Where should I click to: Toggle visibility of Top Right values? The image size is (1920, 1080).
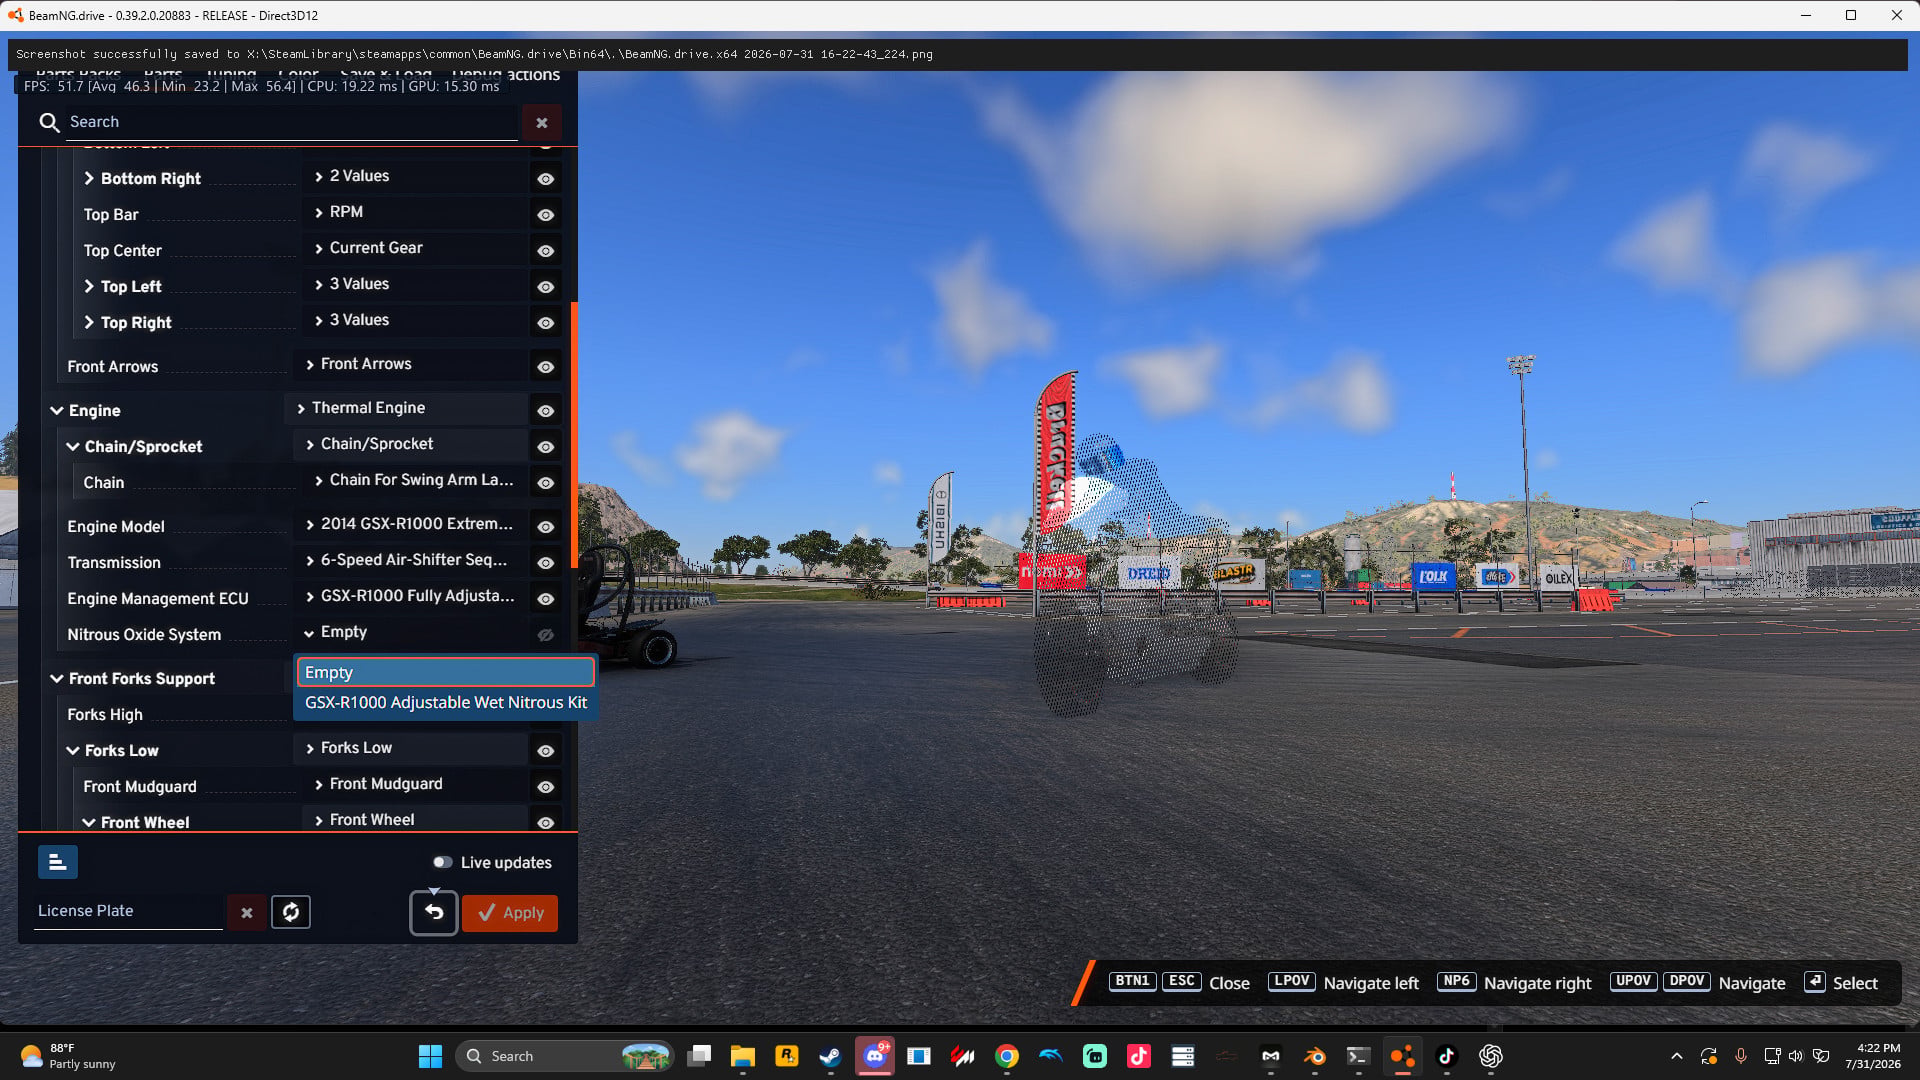click(545, 323)
